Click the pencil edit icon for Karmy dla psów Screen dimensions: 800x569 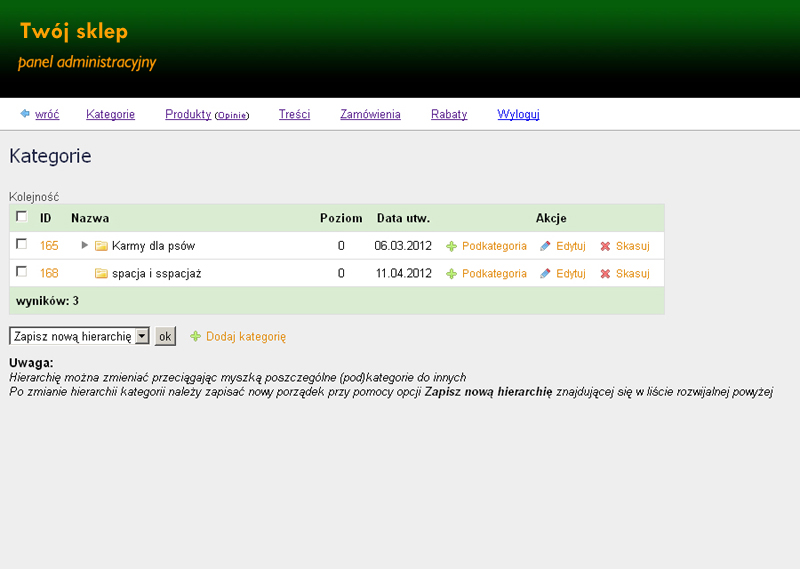(545, 246)
